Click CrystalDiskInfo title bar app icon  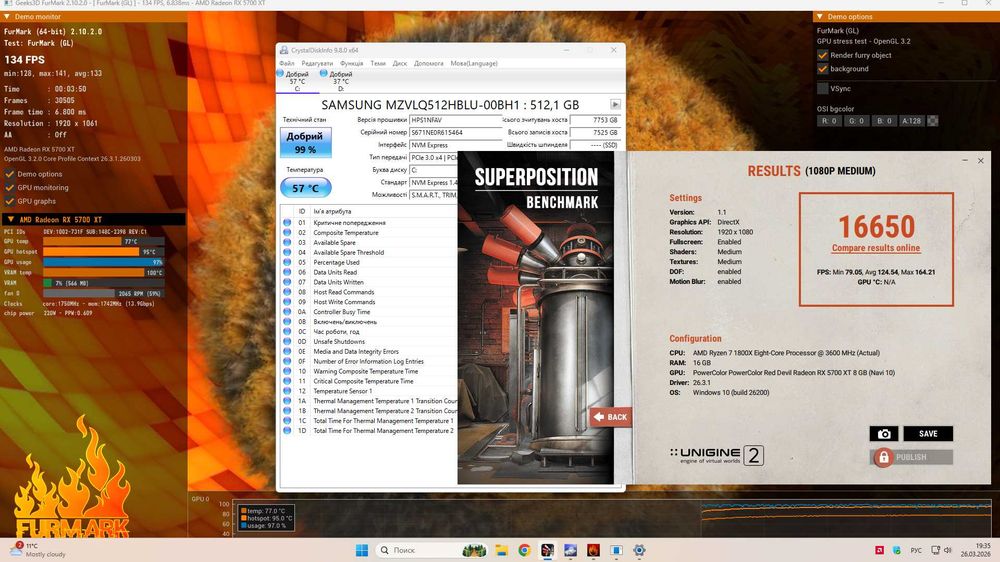[x=284, y=50]
